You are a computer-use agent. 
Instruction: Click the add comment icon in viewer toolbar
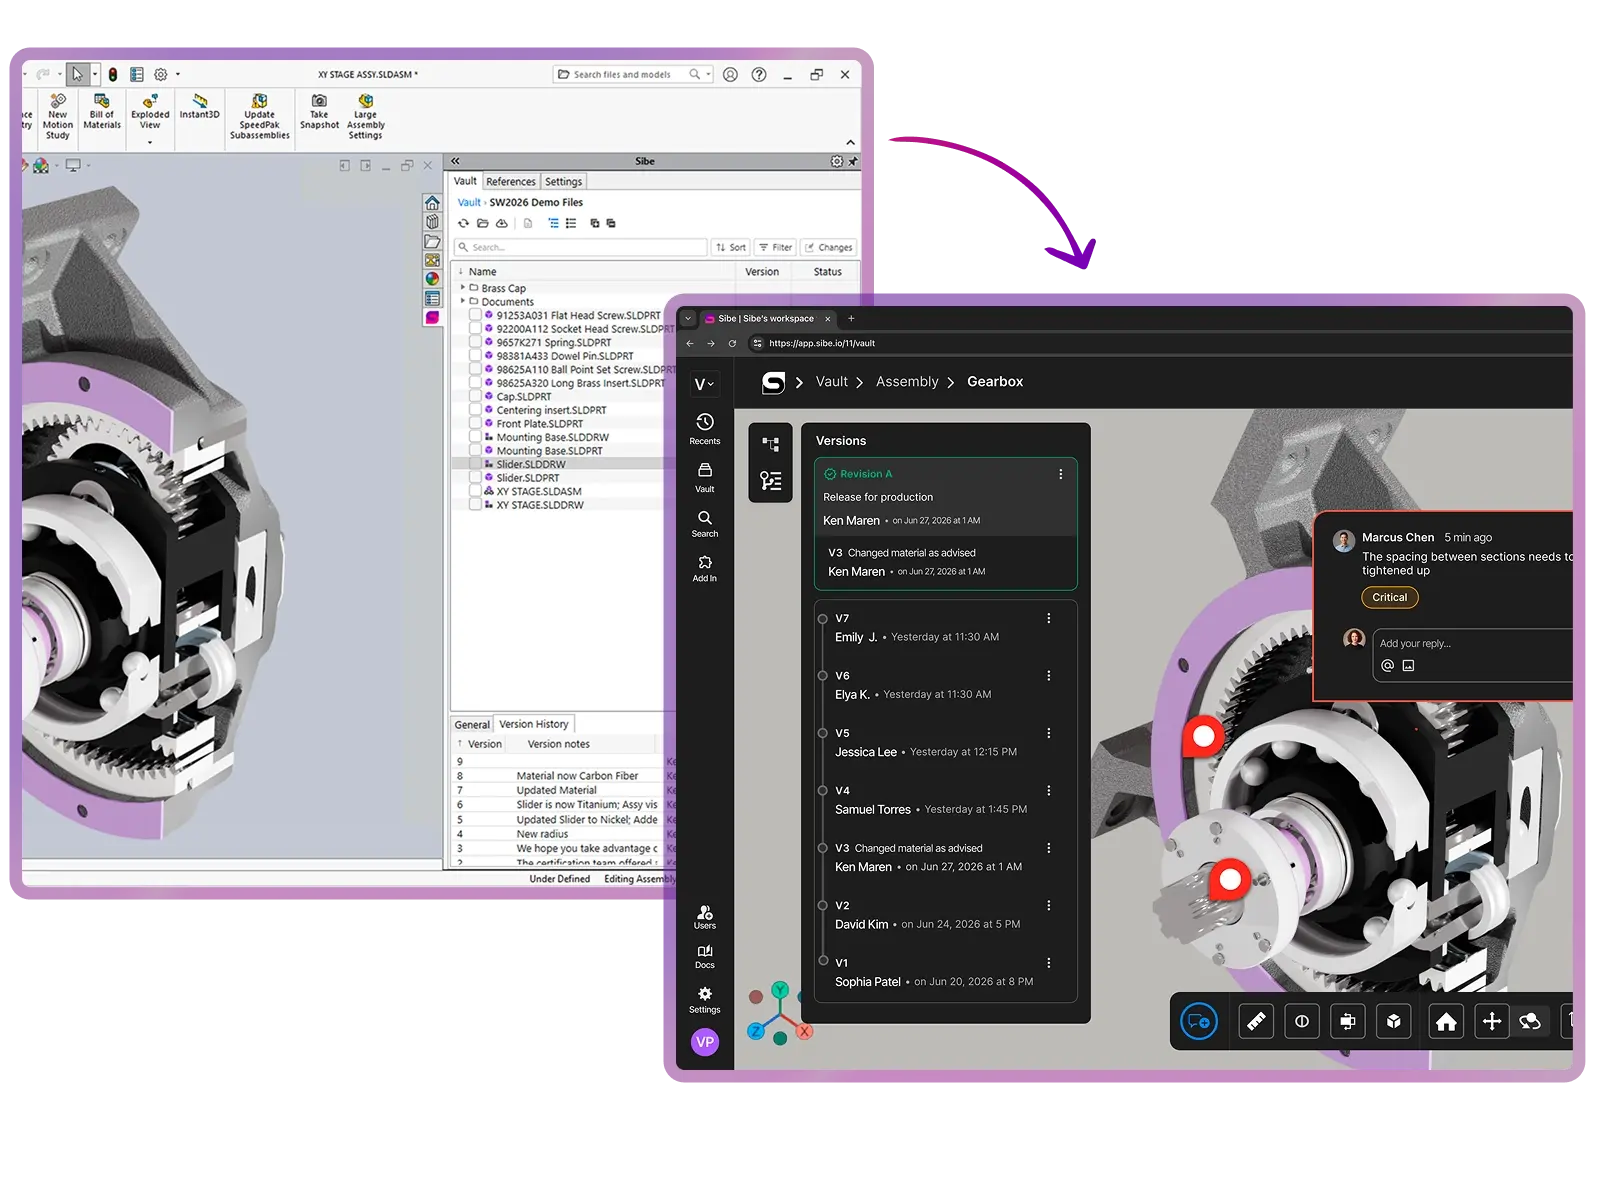pyautogui.click(x=1199, y=1021)
